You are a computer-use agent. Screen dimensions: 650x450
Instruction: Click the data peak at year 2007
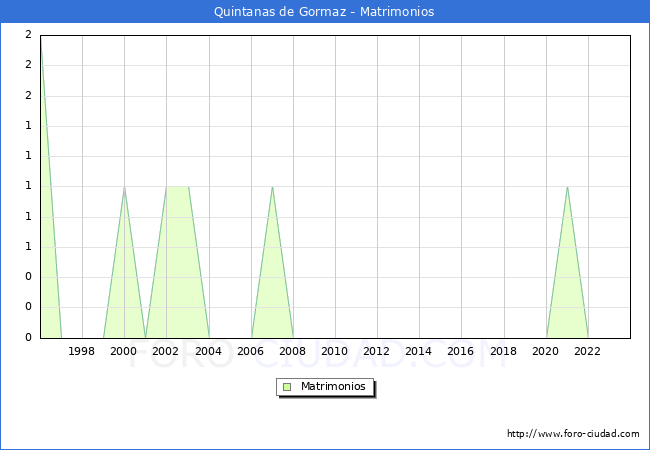coord(272,187)
